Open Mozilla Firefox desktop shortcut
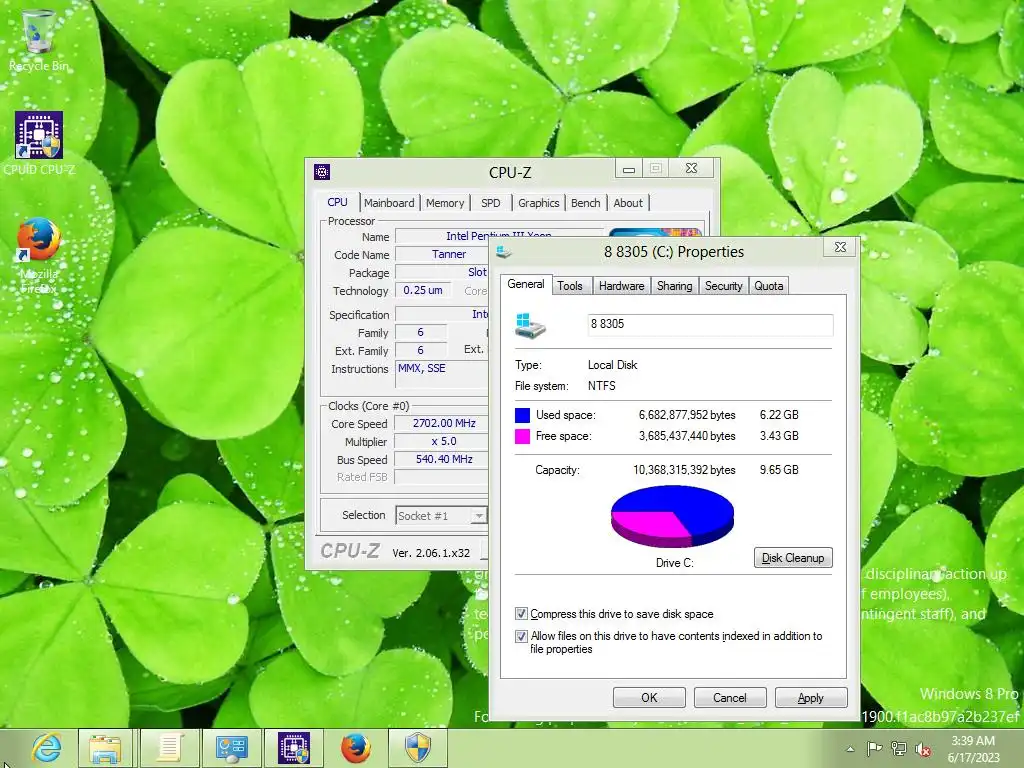1024x768 pixels. [39, 255]
